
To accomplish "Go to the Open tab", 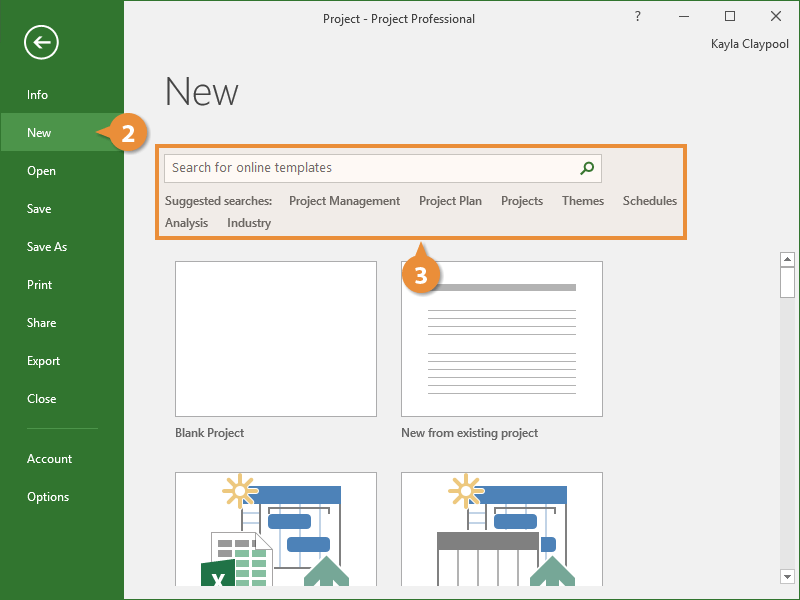I will [41, 171].
